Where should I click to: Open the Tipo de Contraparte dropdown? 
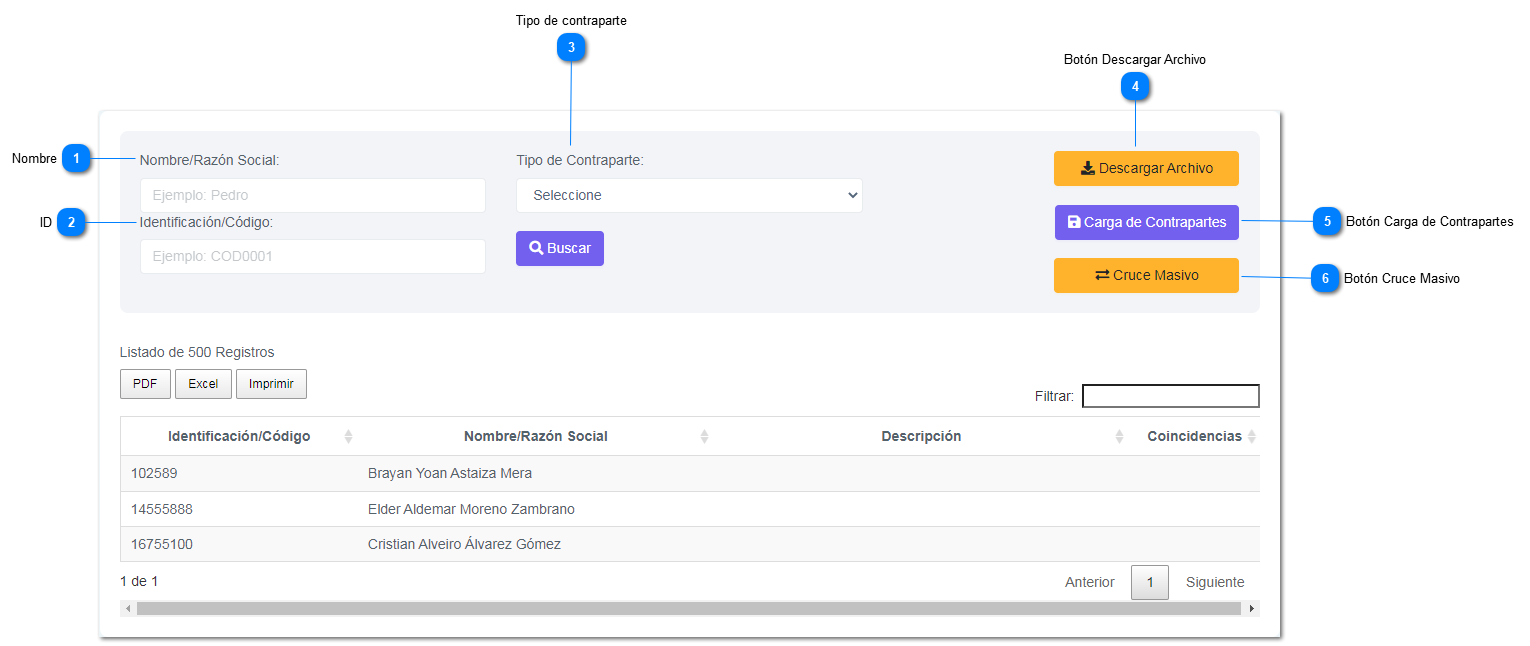[689, 196]
